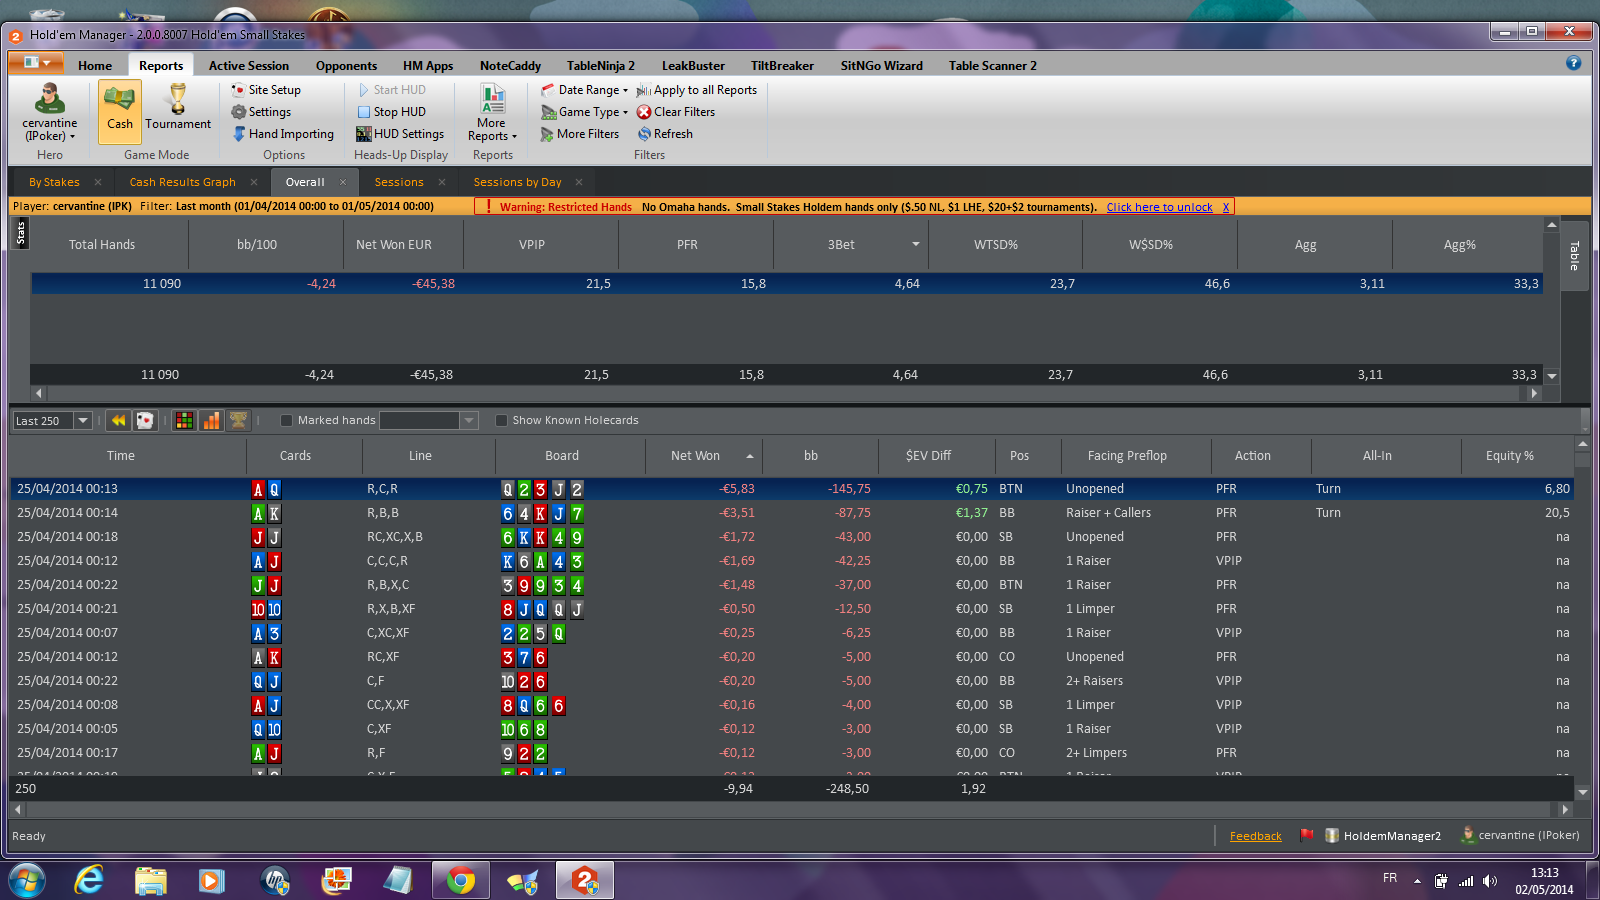Open HUD Settings

[x=400, y=134]
